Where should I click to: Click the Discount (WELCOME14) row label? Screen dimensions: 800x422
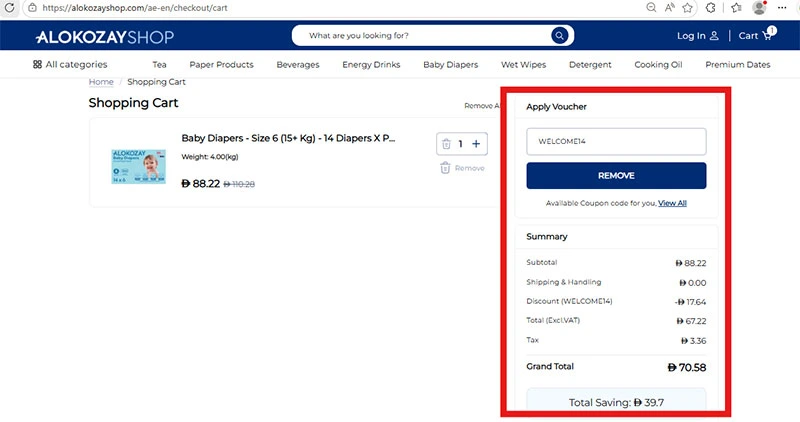click(x=569, y=301)
